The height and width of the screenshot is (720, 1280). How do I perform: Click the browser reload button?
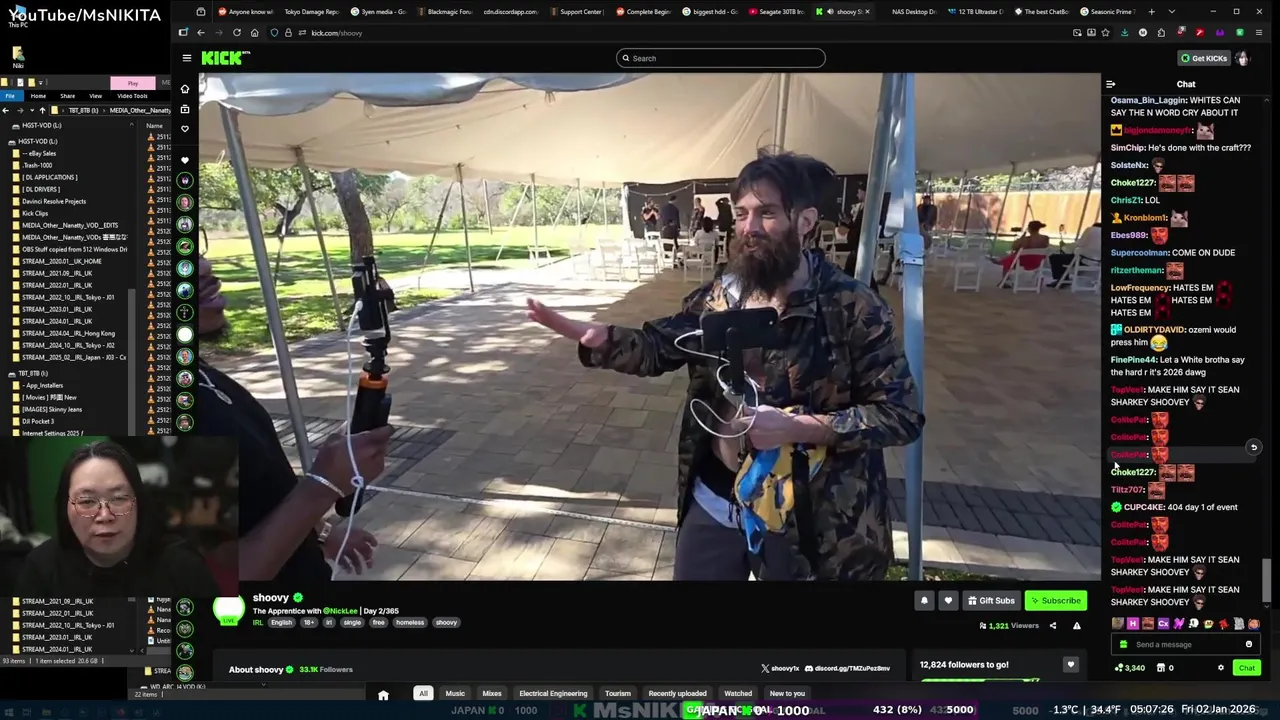(236, 33)
